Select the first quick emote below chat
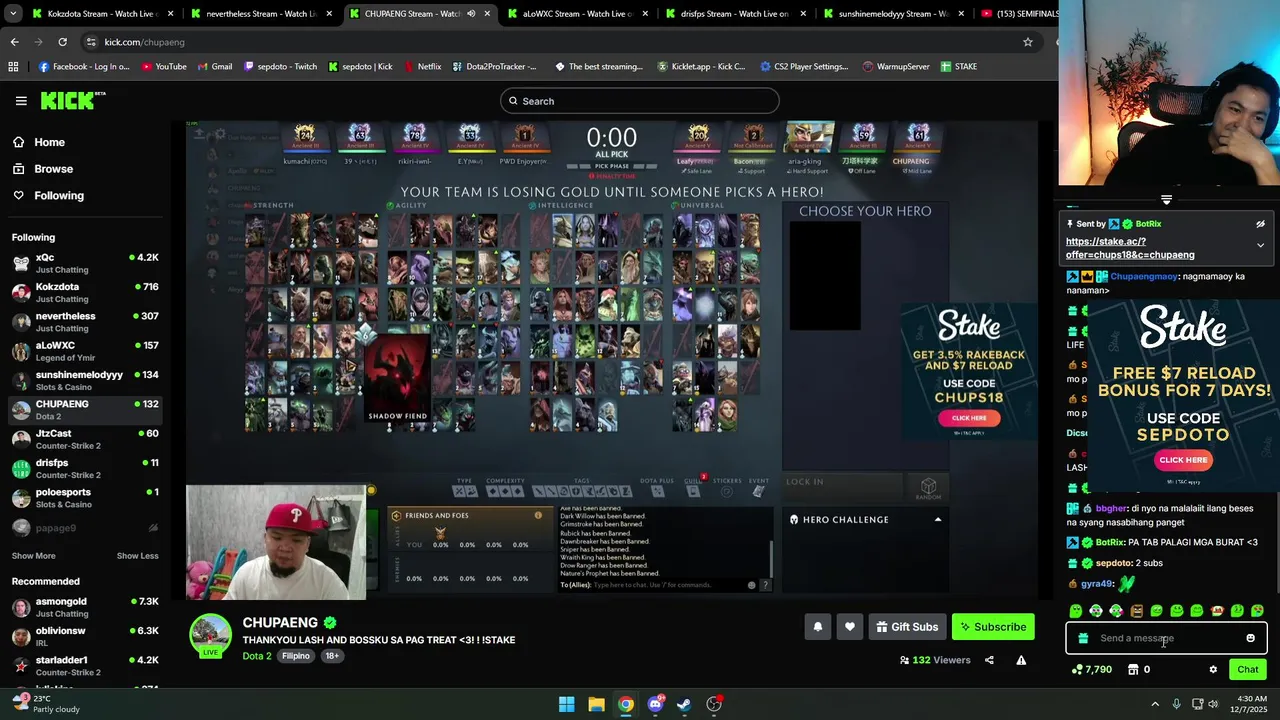The image size is (1280, 720). (1076, 611)
